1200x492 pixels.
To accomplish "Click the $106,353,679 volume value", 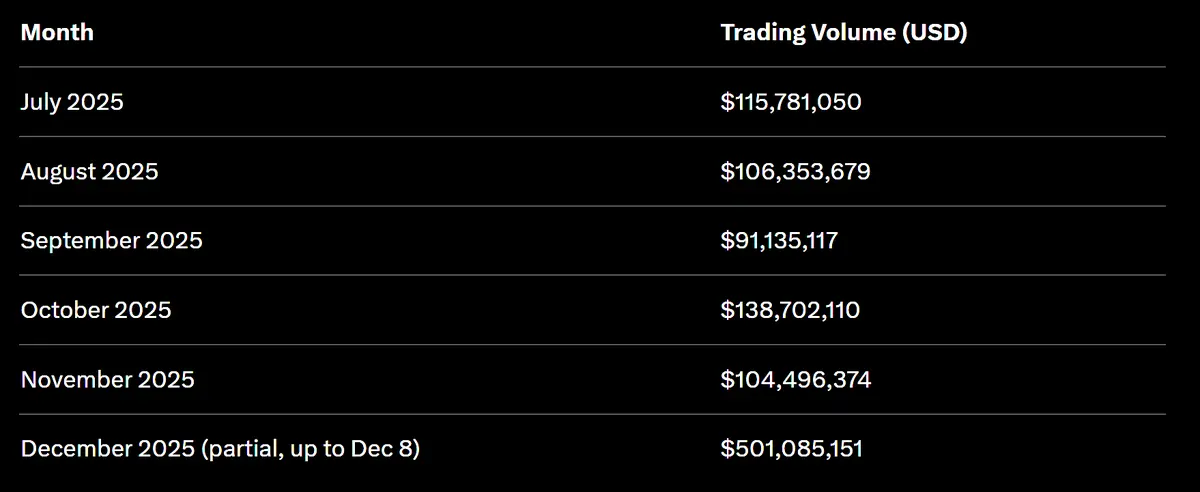I will point(795,172).
